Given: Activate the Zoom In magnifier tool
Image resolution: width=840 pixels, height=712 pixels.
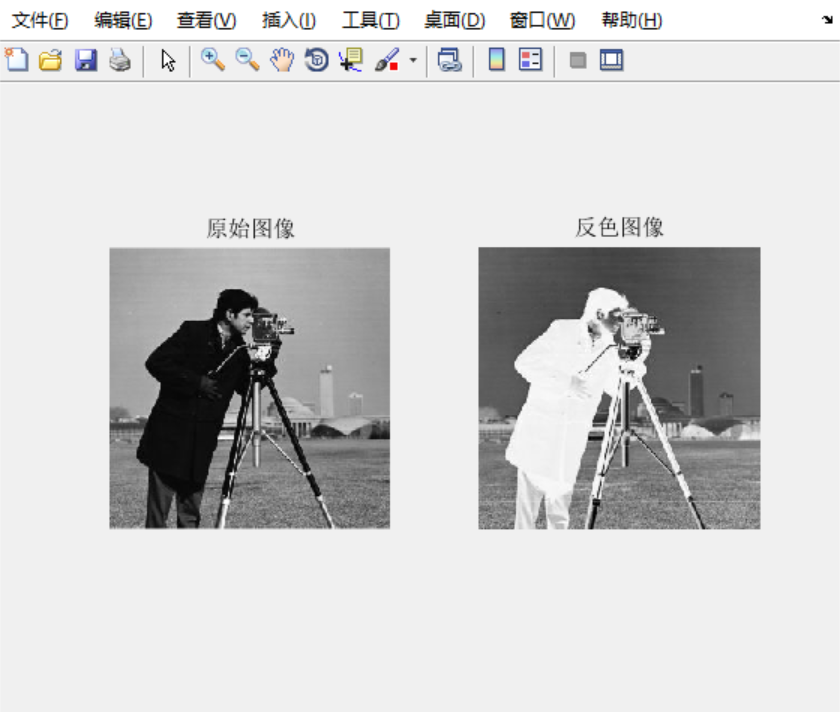Looking at the screenshot, I should click(213, 59).
